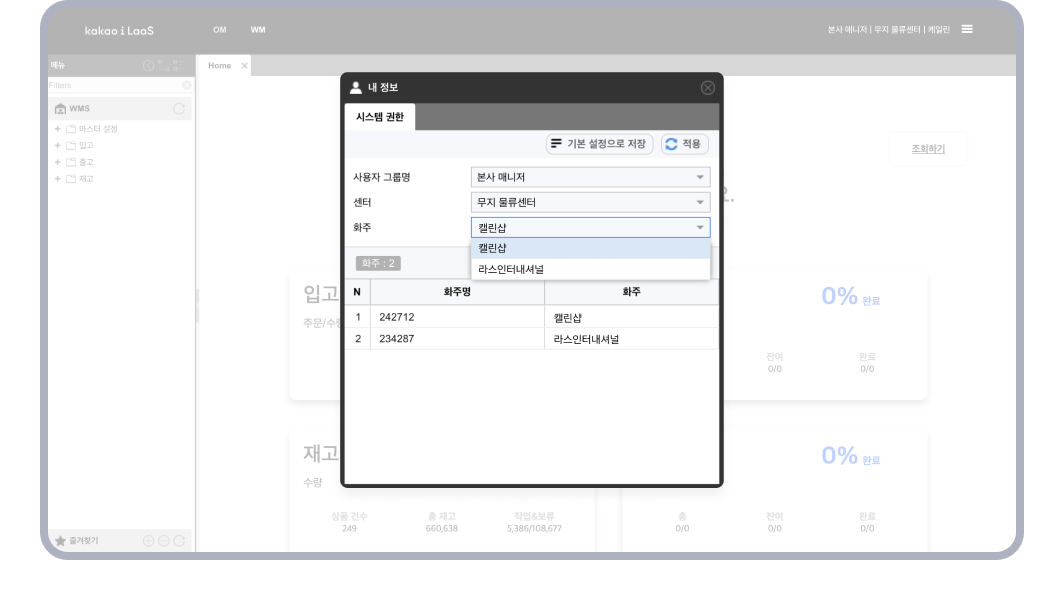Select the 시스템 권한 tab
The width and height of the screenshot is (1064, 616).
pyautogui.click(x=380, y=117)
